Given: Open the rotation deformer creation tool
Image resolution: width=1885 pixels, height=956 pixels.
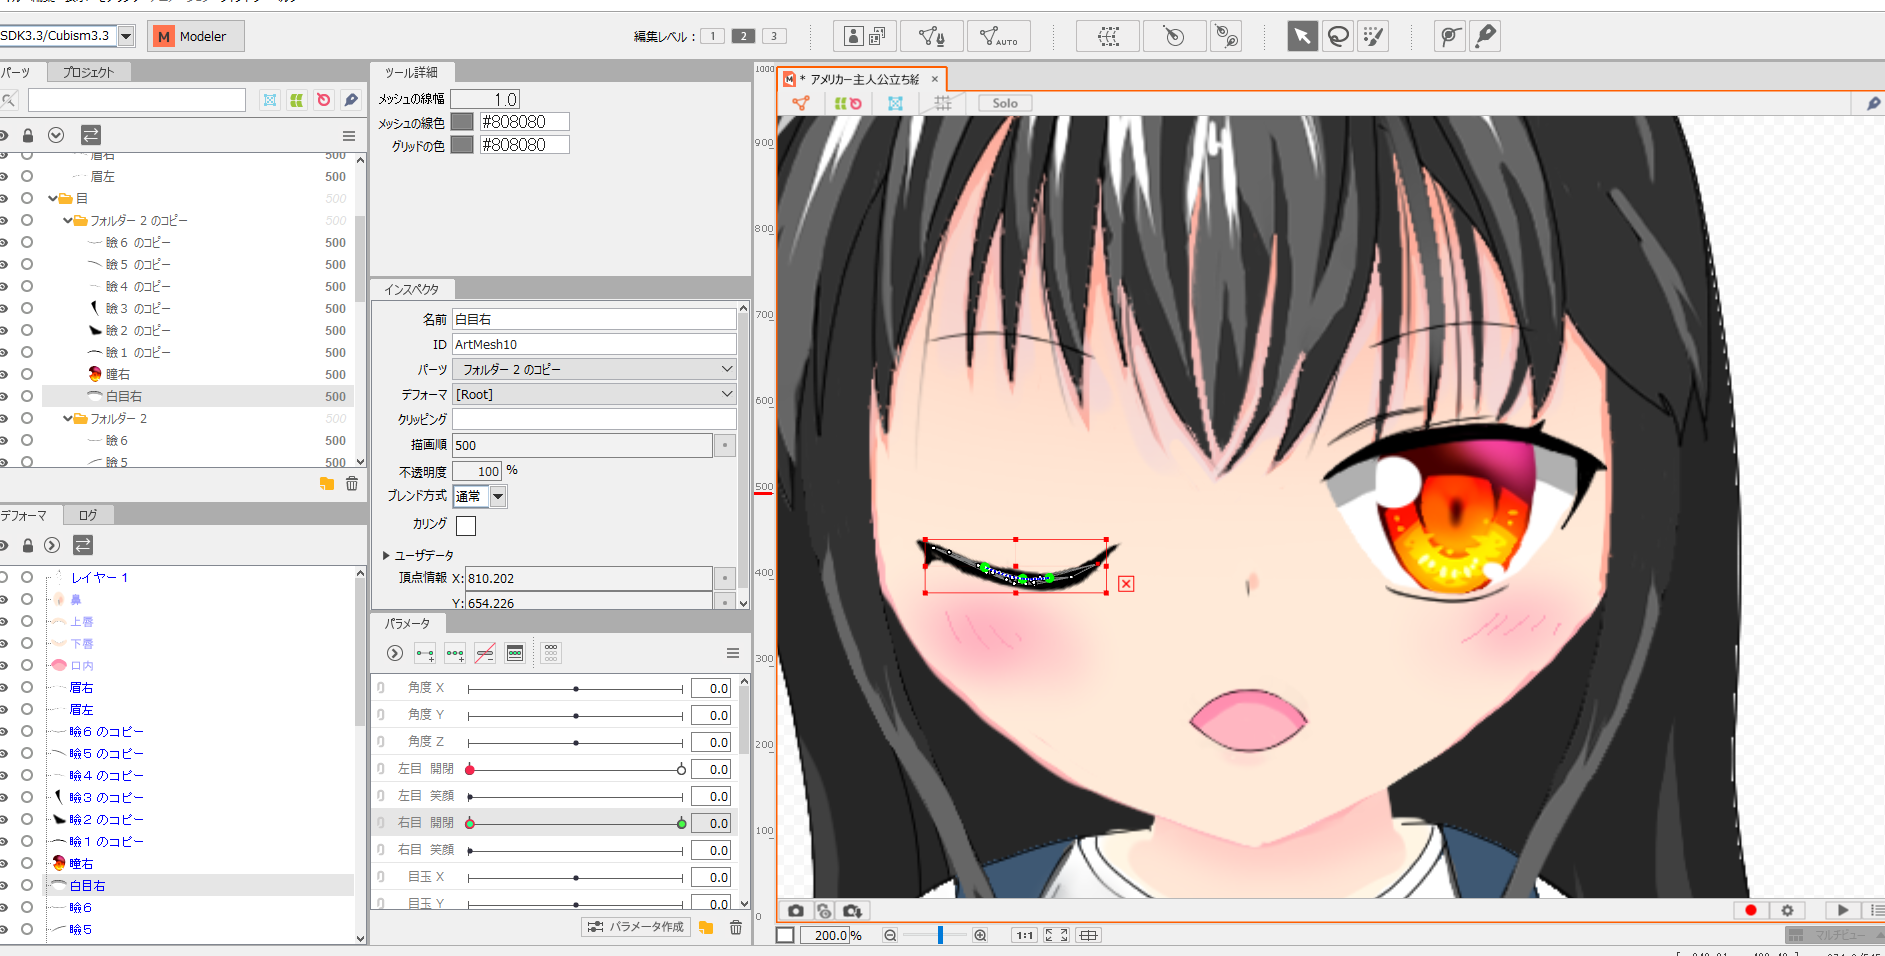Looking at the screenshot, I should [x=1226, y=37].
